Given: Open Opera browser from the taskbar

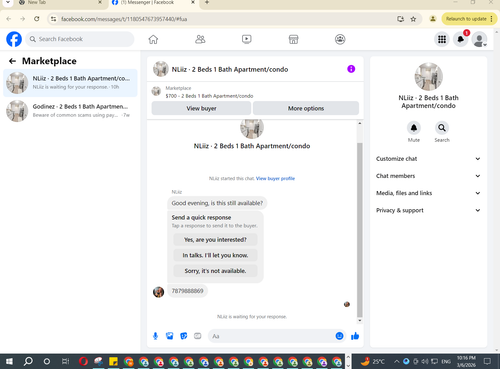Looking at the screenshot, I should click(x=83, y=361).
